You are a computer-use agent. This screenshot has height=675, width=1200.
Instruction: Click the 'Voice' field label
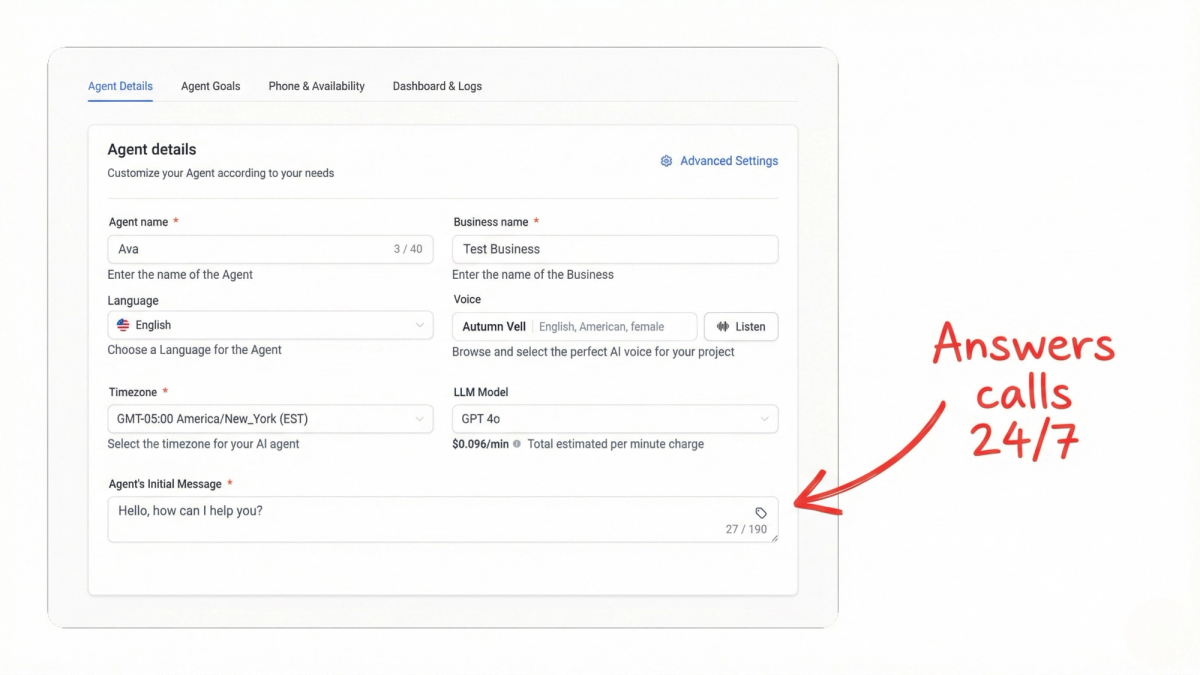pyautogui.click(x=467, y=300)
